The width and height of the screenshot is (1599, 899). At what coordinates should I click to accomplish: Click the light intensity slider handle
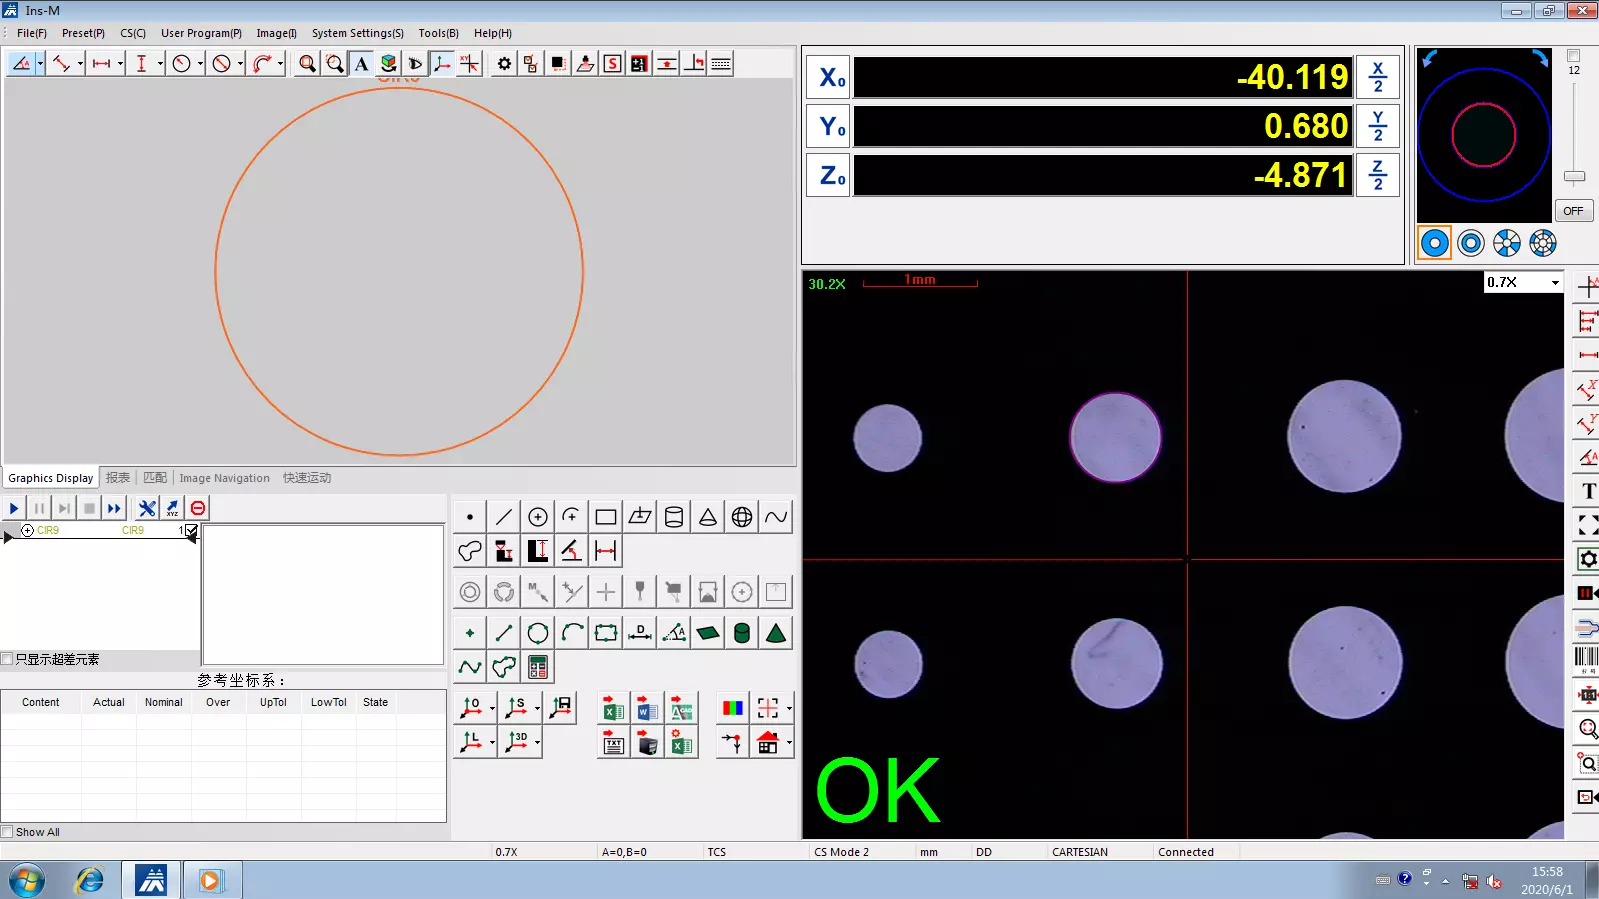pos(1574,177)
